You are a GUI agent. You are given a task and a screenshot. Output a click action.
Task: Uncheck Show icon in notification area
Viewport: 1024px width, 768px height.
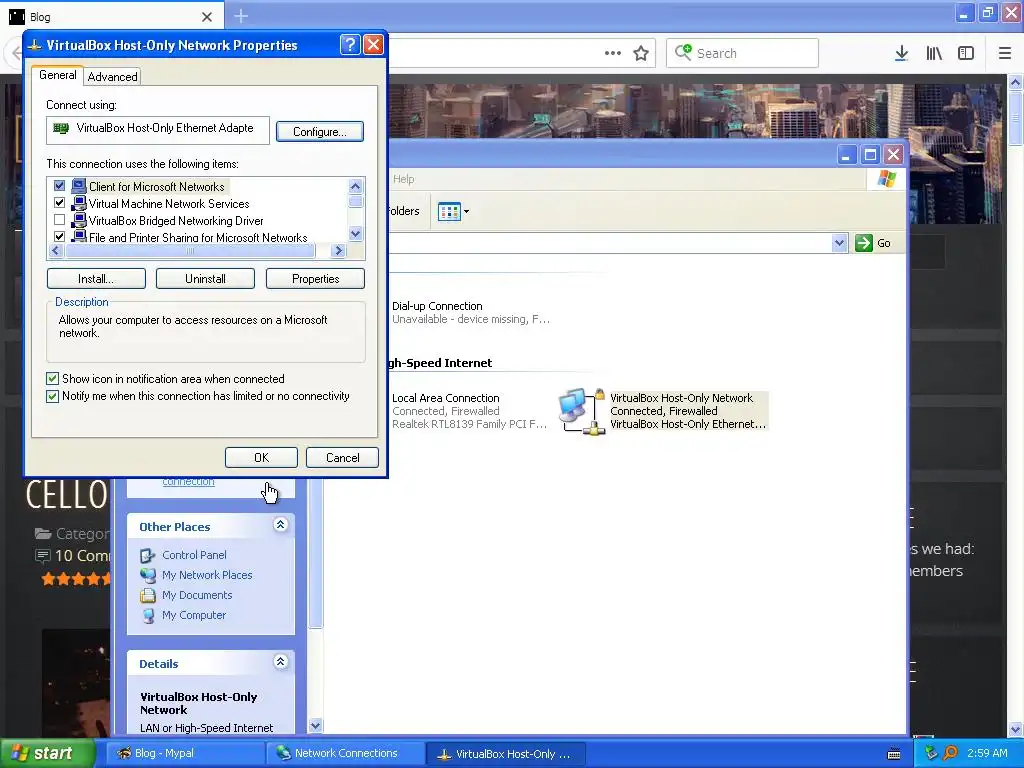click(52, 379)
